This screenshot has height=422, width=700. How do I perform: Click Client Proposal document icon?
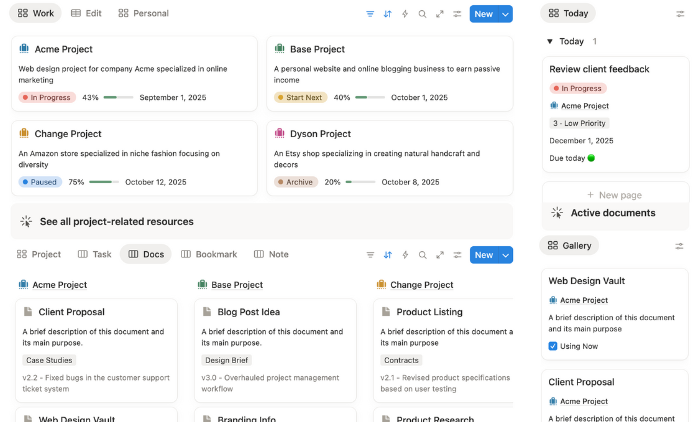pyautogui.click(x=28, y=311)
